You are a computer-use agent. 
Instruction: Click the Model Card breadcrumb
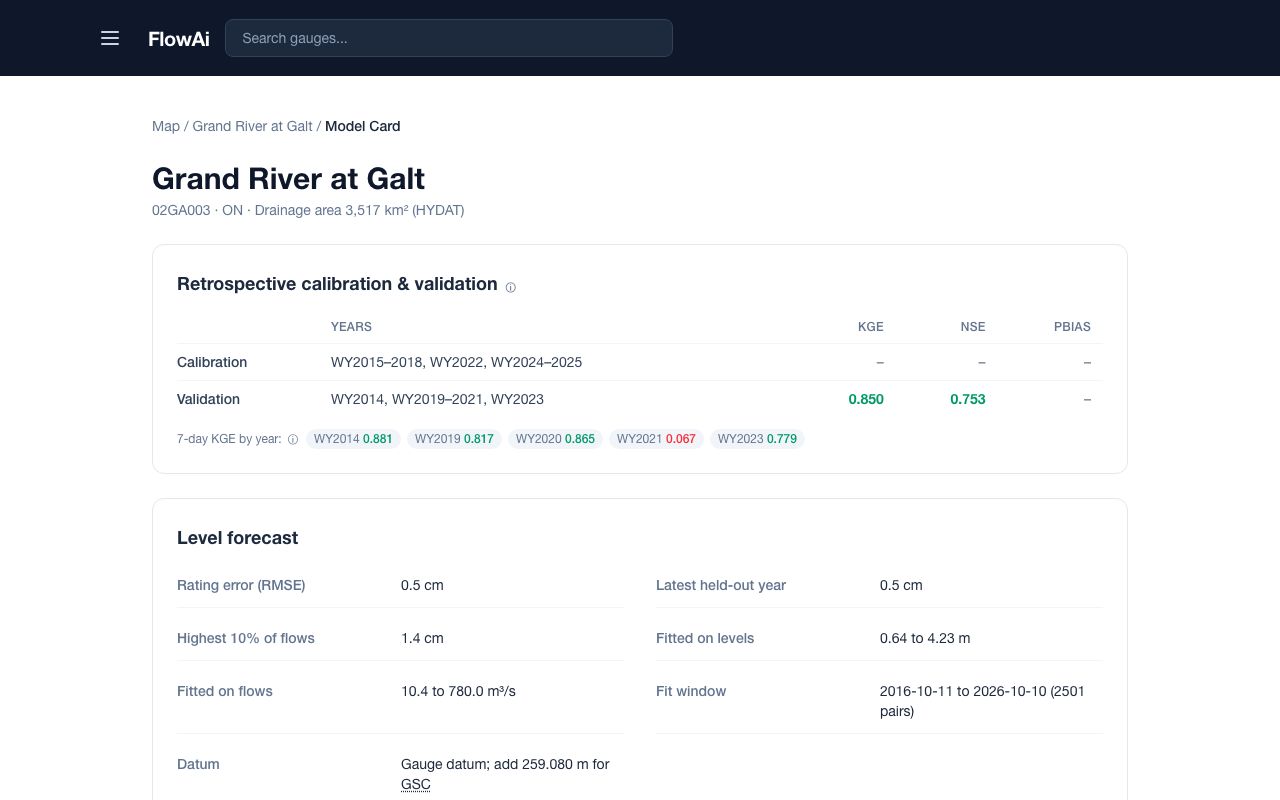coord(363,126)
